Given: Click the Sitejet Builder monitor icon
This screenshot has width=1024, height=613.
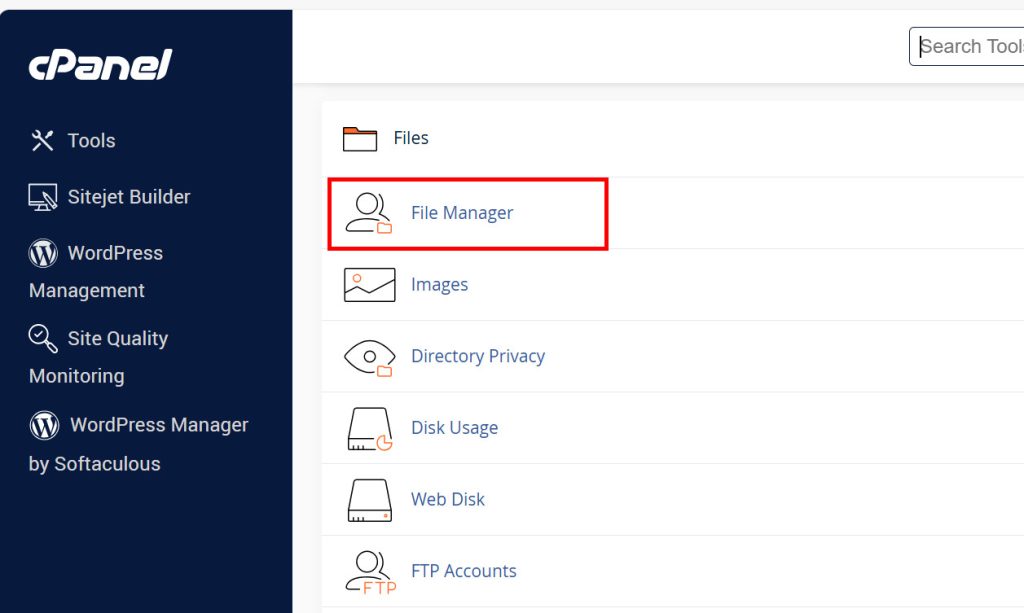Looking at the screenshot, I should pos(42,197).
